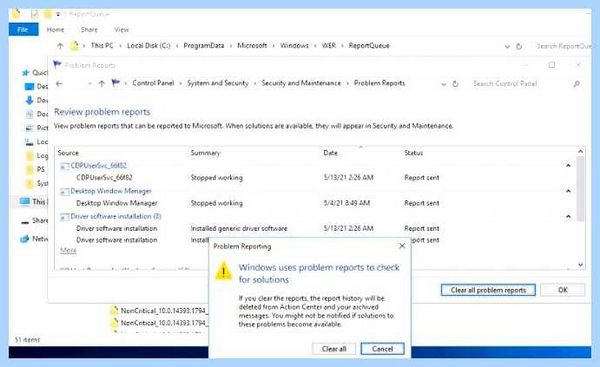The height and width of the screenshot is (367, 600).
Task: Sort by Status column header
Action: pyautogui.click(x=414, y=153)
